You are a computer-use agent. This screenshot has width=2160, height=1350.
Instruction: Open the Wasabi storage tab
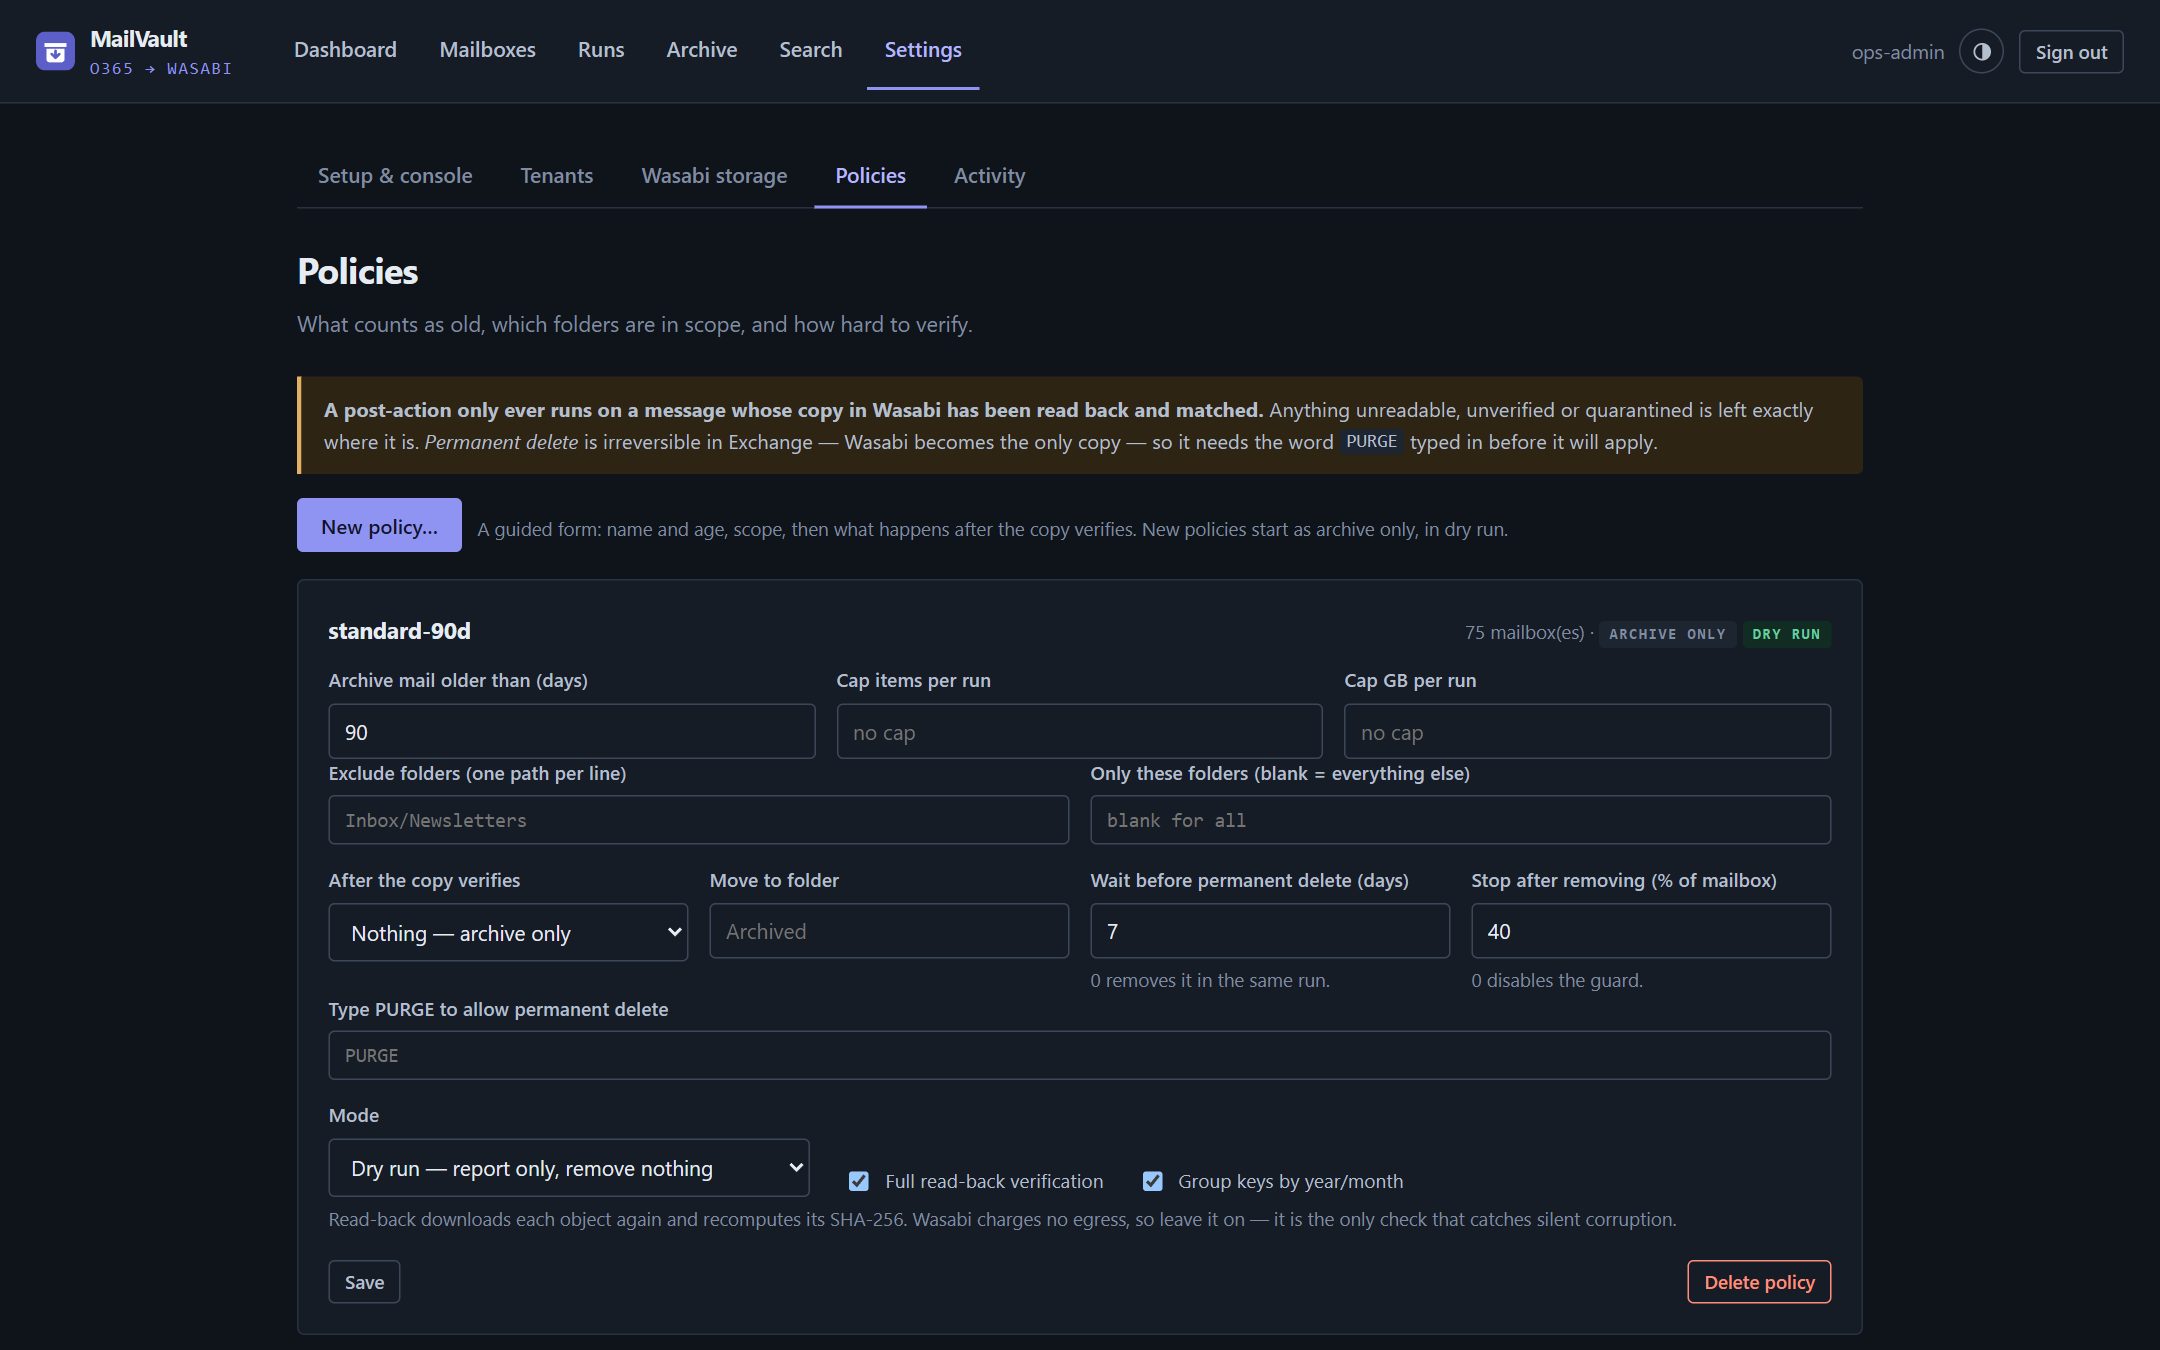pos(714,176)
